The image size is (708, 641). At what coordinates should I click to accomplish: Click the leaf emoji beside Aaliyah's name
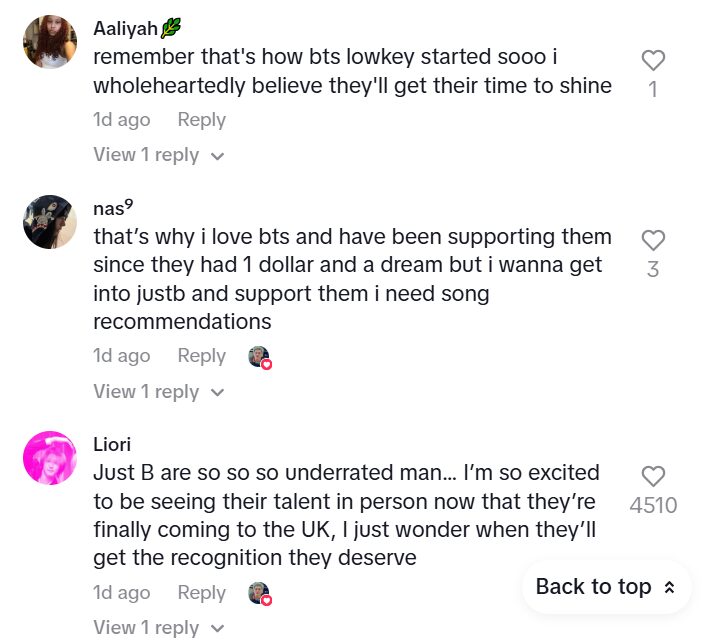[x=171, y=29]
